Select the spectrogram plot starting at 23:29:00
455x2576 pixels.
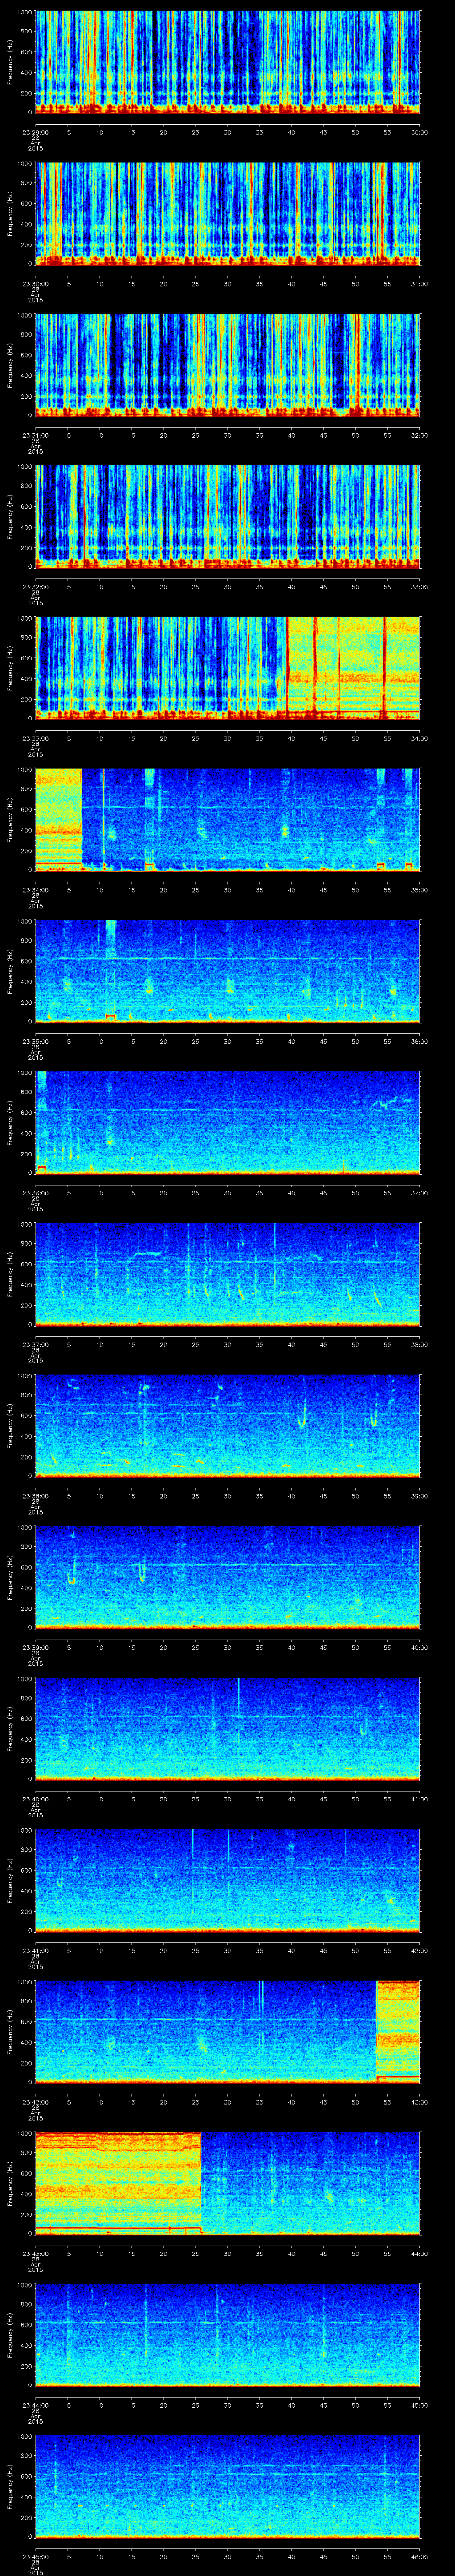(x=227, y=62)
